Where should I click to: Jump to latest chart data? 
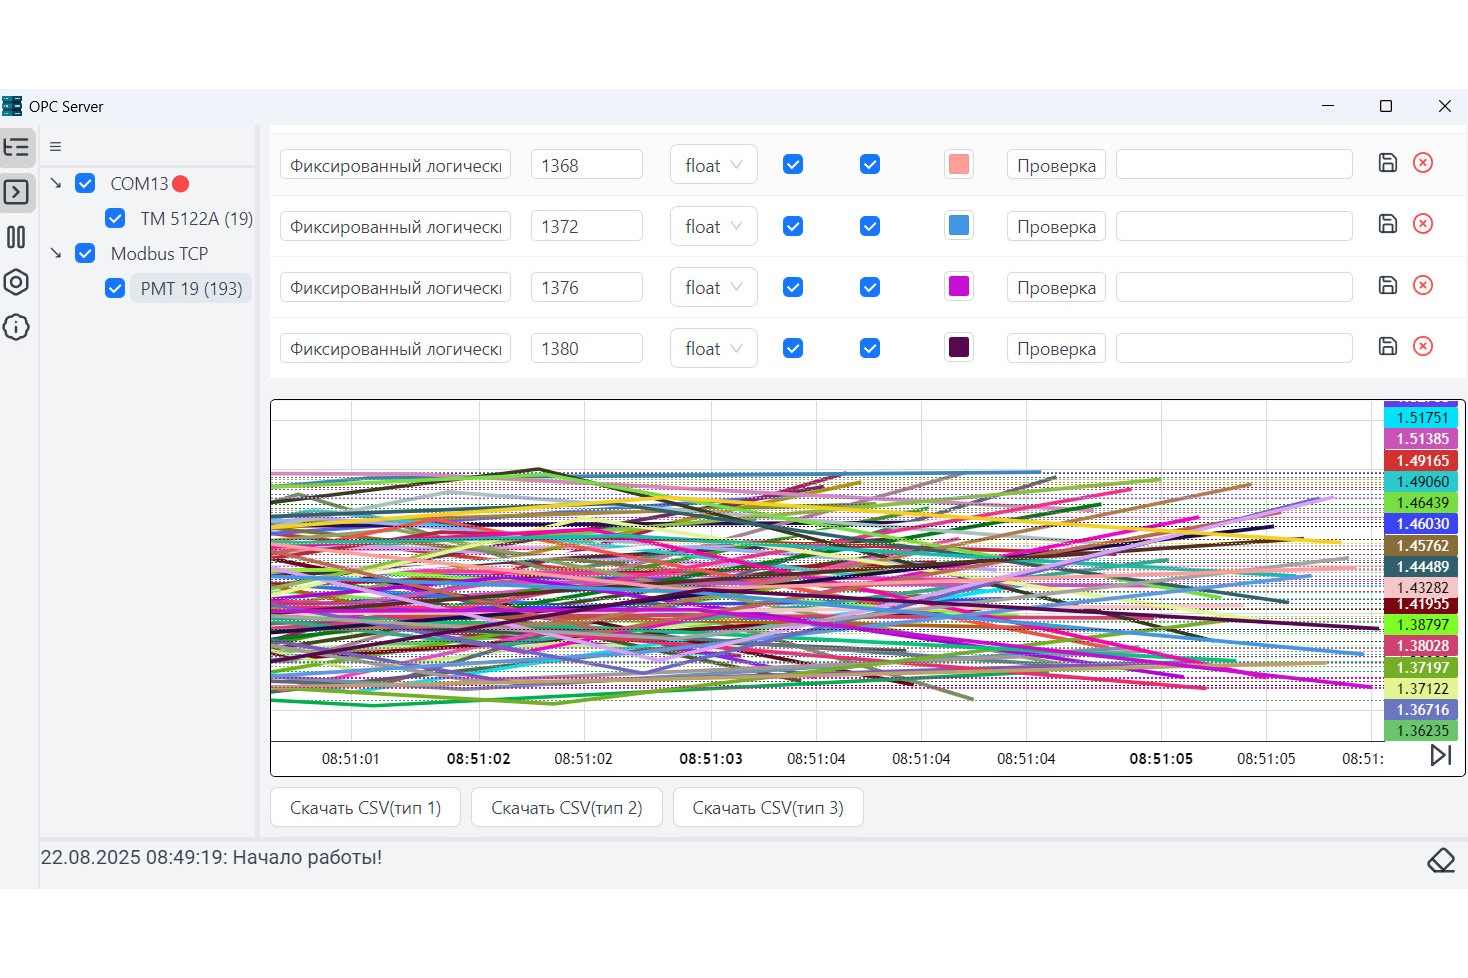pyautogui.click(x=1440, y=756)
